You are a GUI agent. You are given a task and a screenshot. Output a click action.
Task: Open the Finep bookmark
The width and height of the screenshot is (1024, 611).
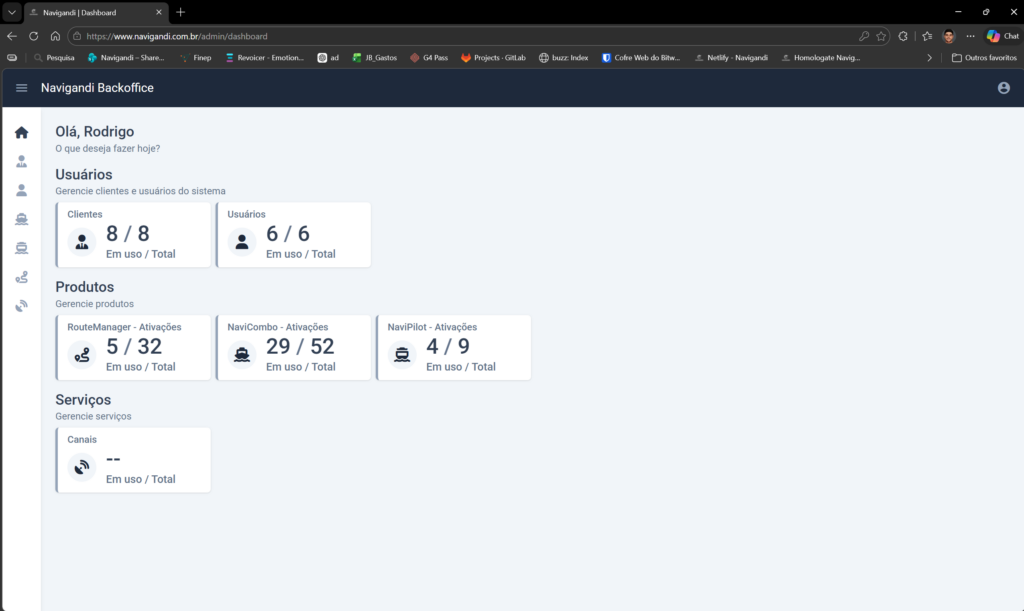195,58
